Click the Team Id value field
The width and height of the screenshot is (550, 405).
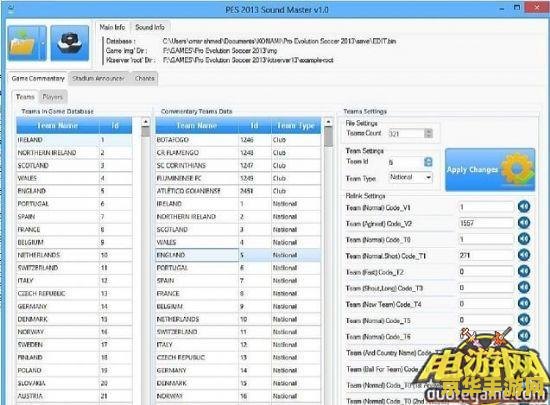pos(406,162)
